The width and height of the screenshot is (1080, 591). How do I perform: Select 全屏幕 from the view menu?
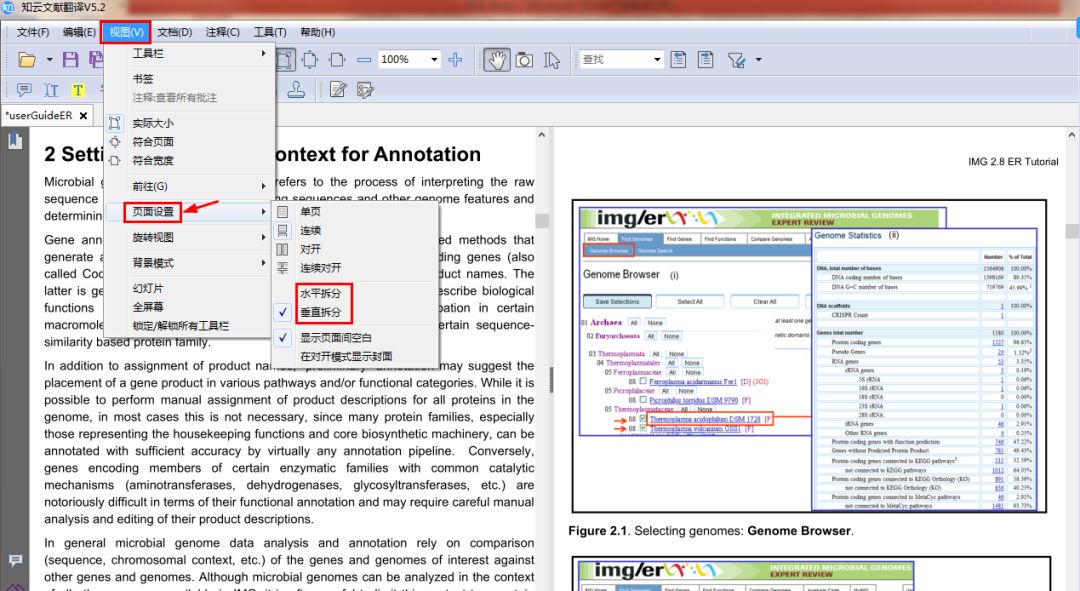click(148, 307)
